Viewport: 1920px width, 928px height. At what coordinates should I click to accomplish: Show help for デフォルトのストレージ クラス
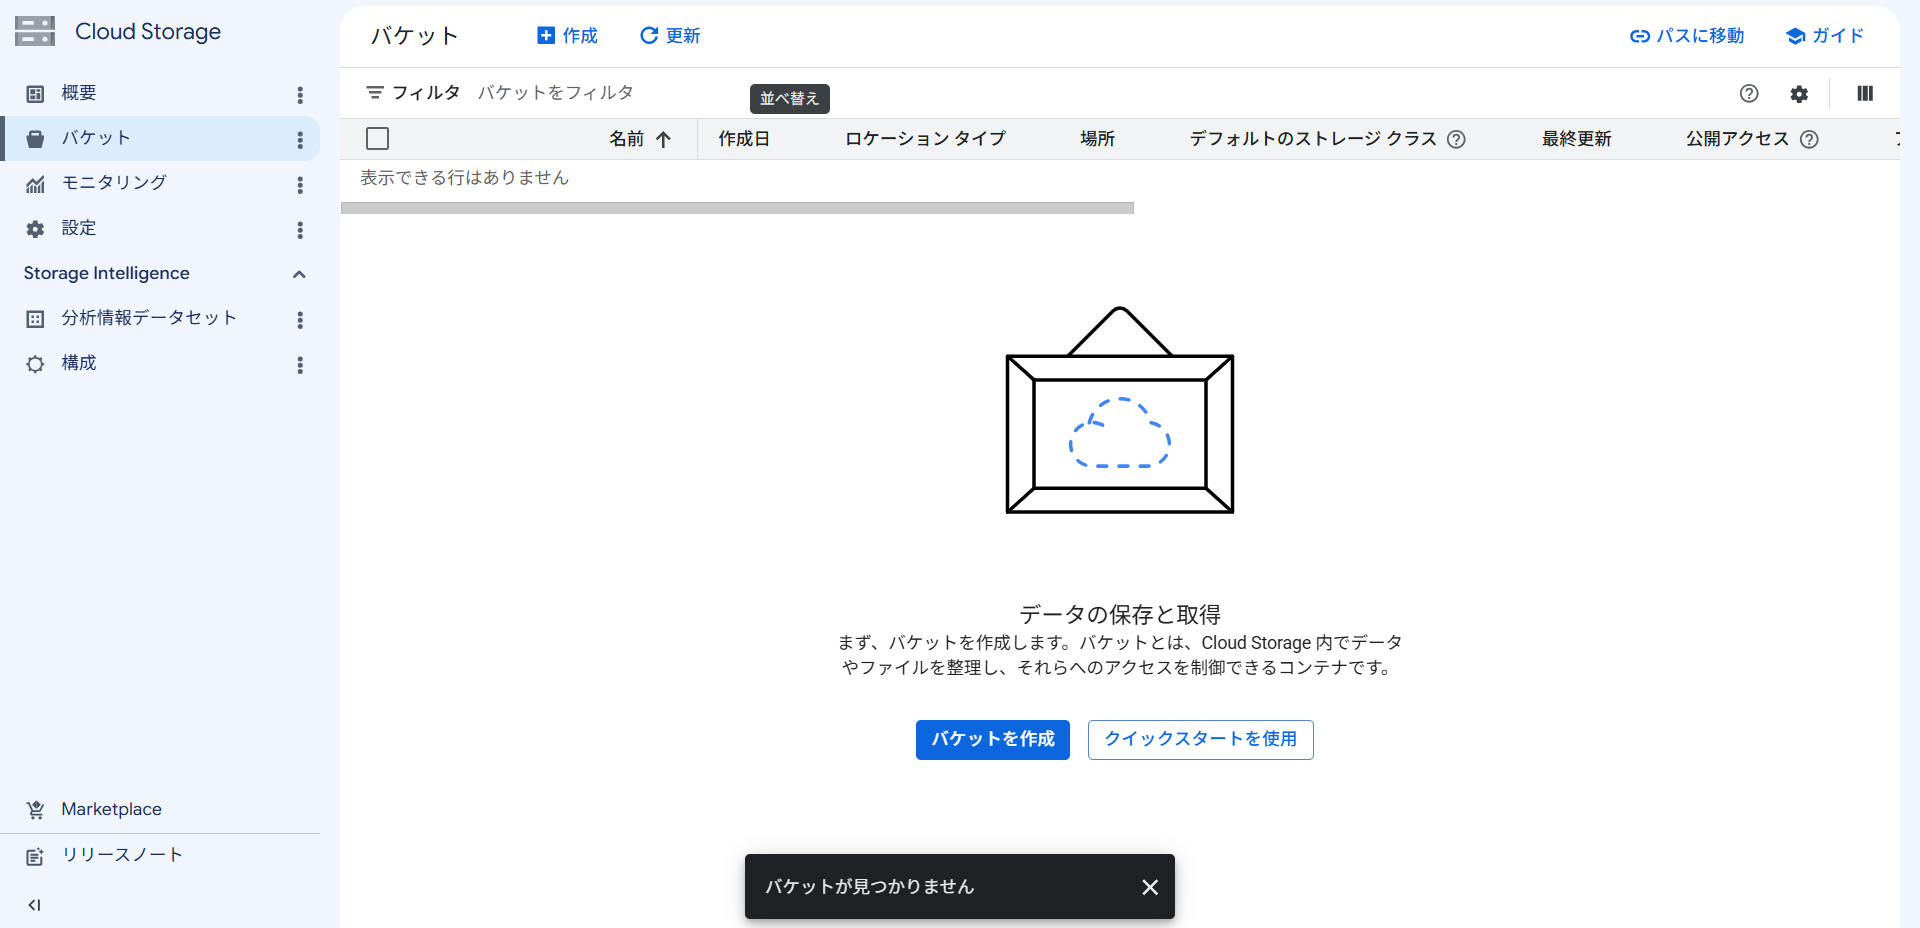(x=1457, y=139)
